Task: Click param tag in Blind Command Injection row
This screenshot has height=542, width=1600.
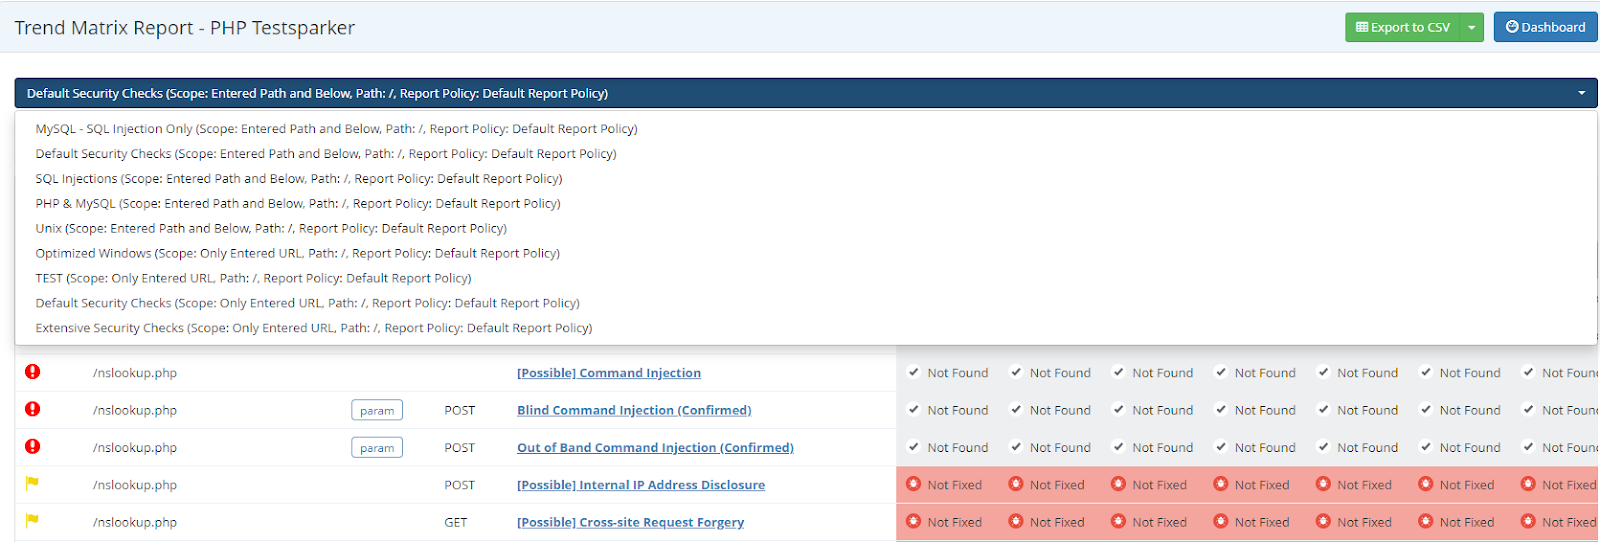Action: coord(377,410)
